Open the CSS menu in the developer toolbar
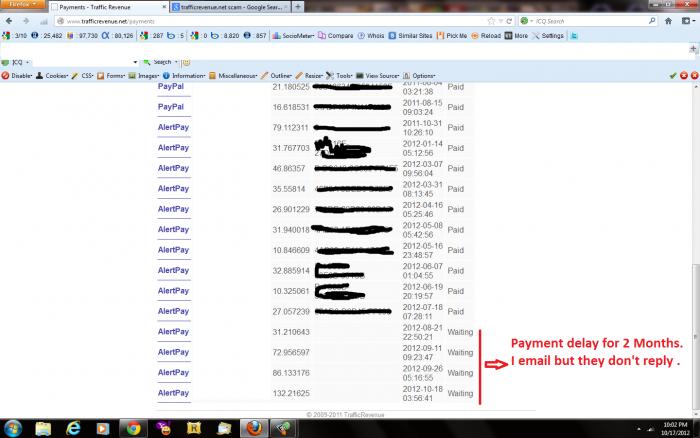 pos(83,76)
